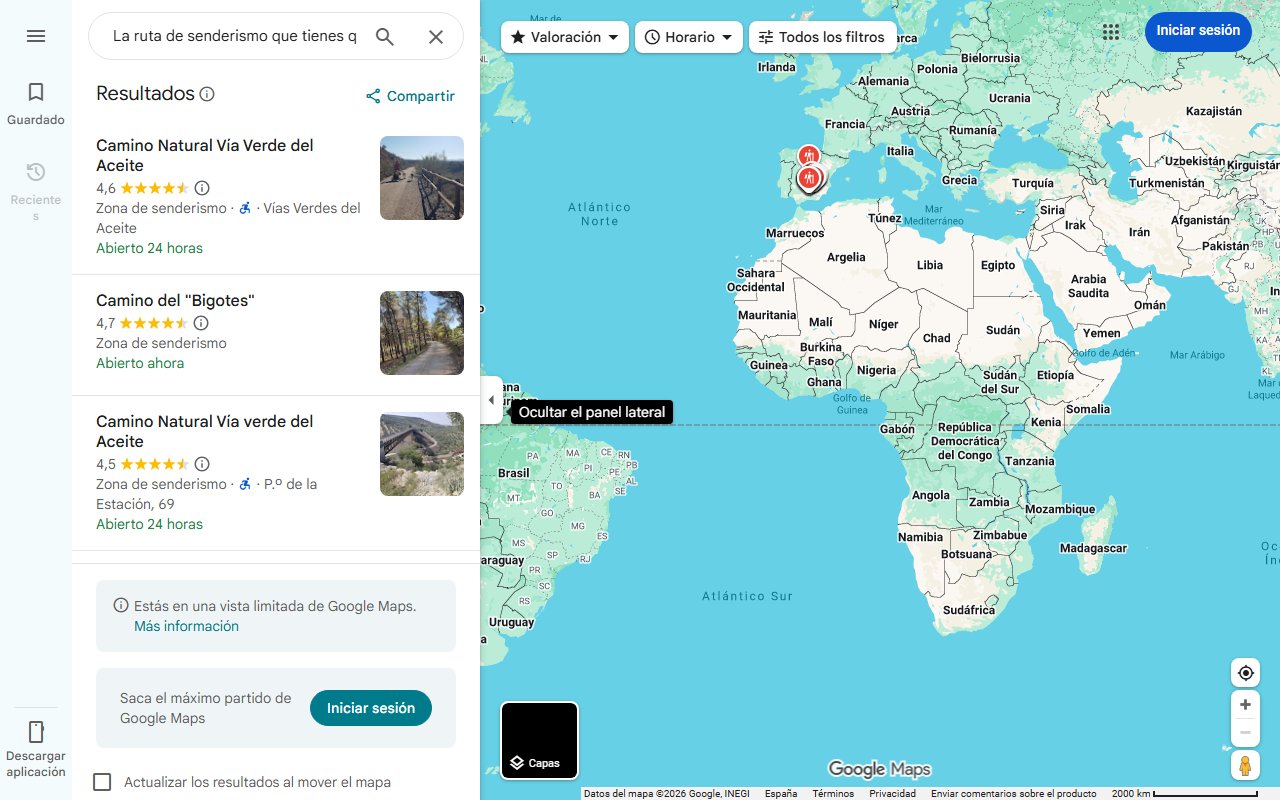The height and width of the screenshot is (800, 1280).
Task: Clear the search box with X
Action: click(436, 37)
